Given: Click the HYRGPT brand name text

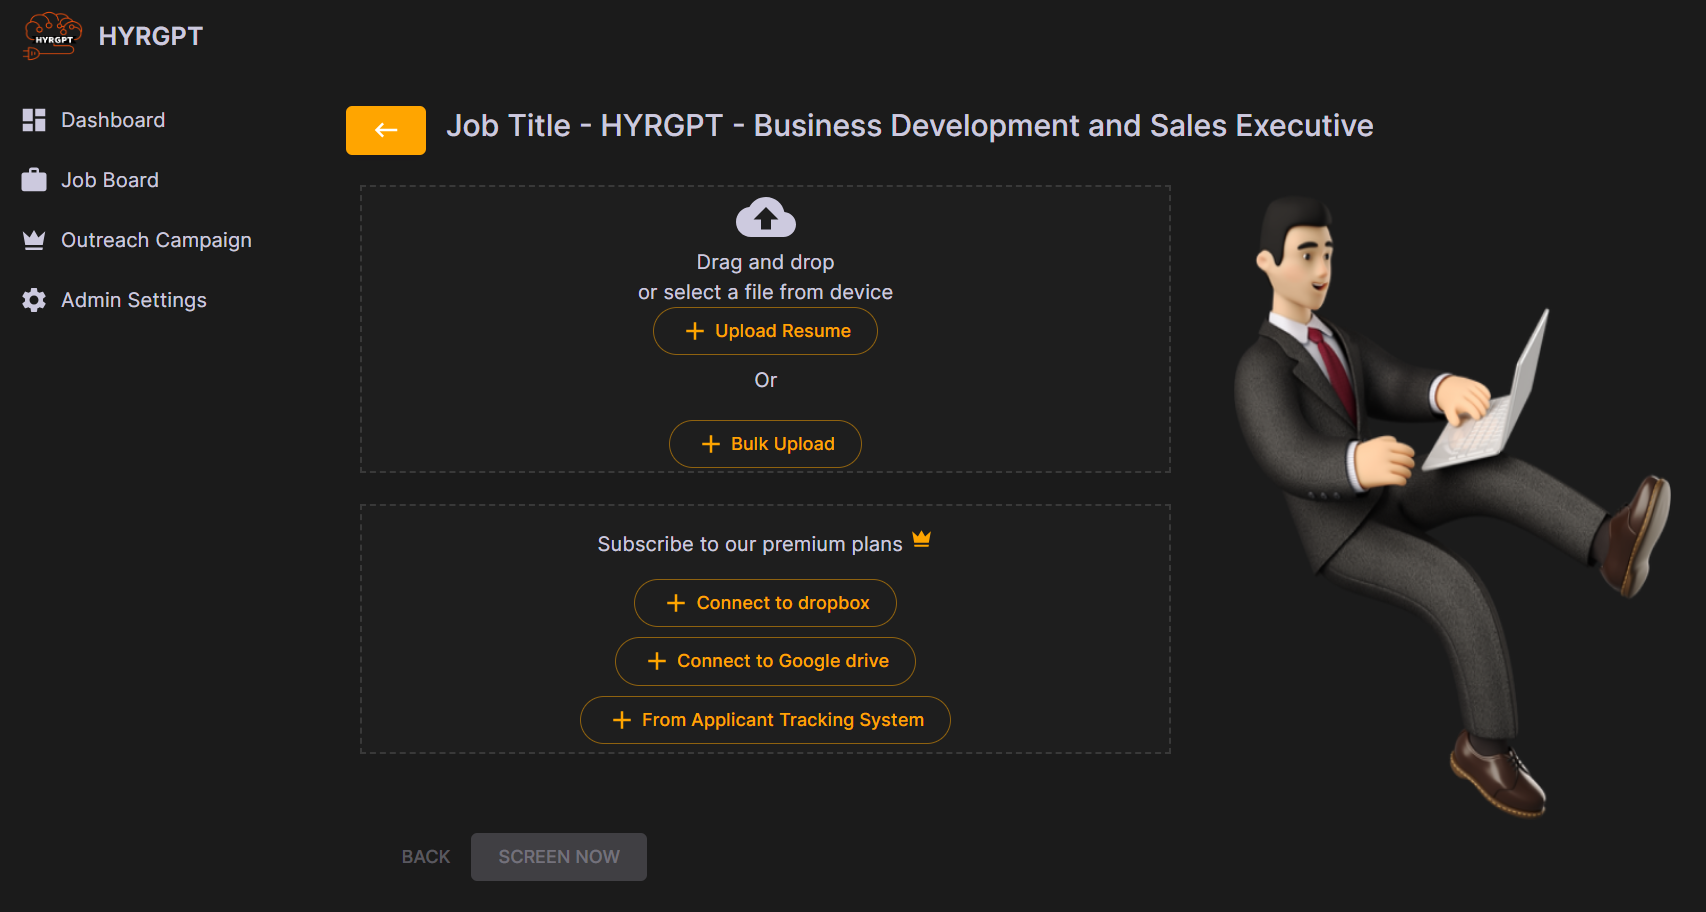Looking at the screenshot, I should pyautogui.click(x=151, y=36).
